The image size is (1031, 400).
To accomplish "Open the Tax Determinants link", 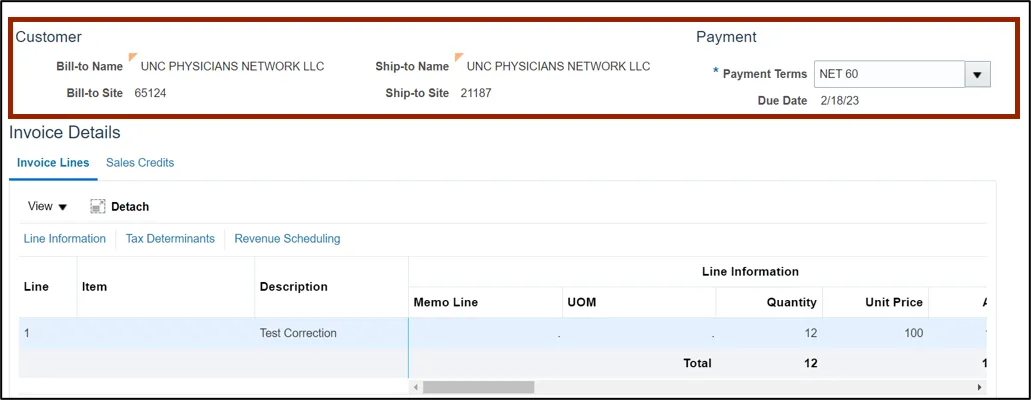I will click(x=170, y=239).
